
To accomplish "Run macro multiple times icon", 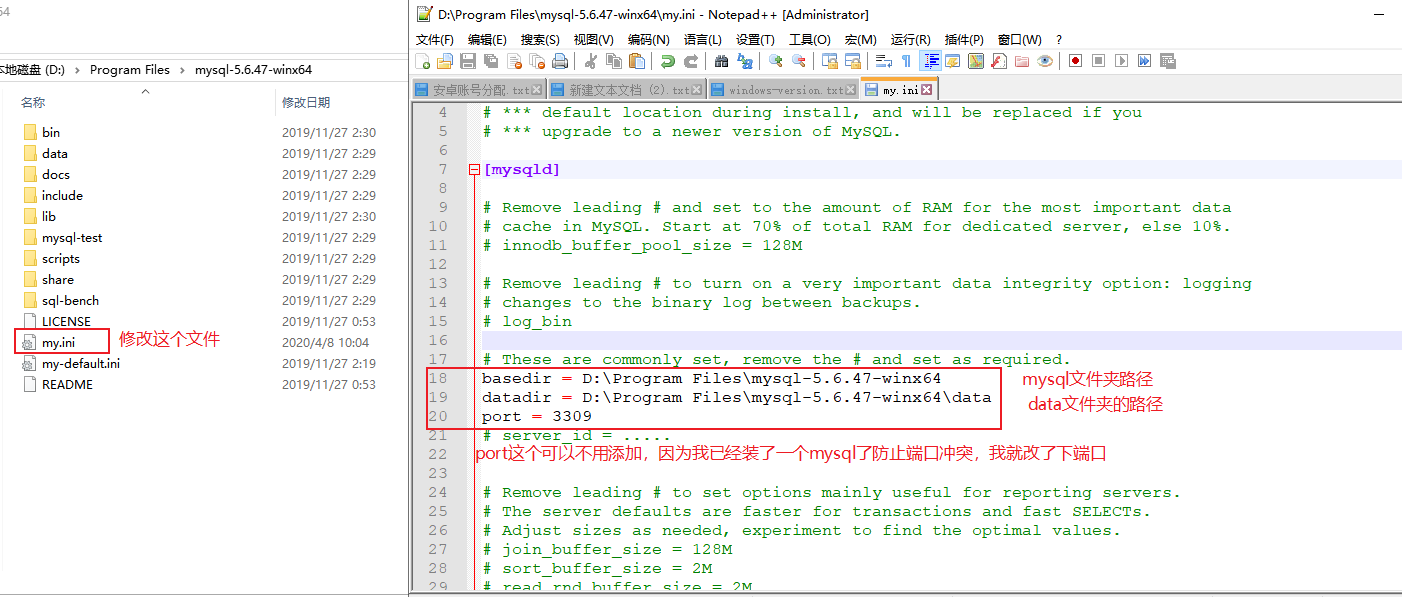I will pyautogui.click(x=1145, y=61).
